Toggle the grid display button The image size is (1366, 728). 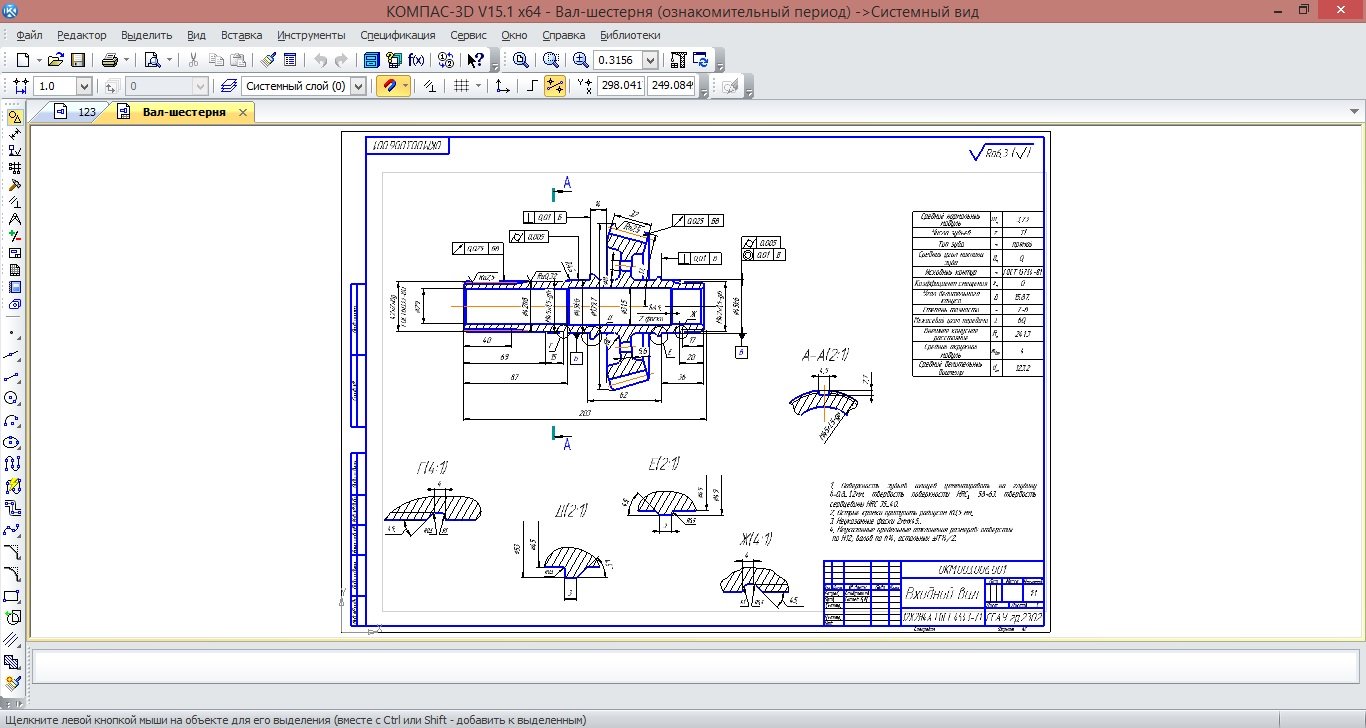coord(461,86)
